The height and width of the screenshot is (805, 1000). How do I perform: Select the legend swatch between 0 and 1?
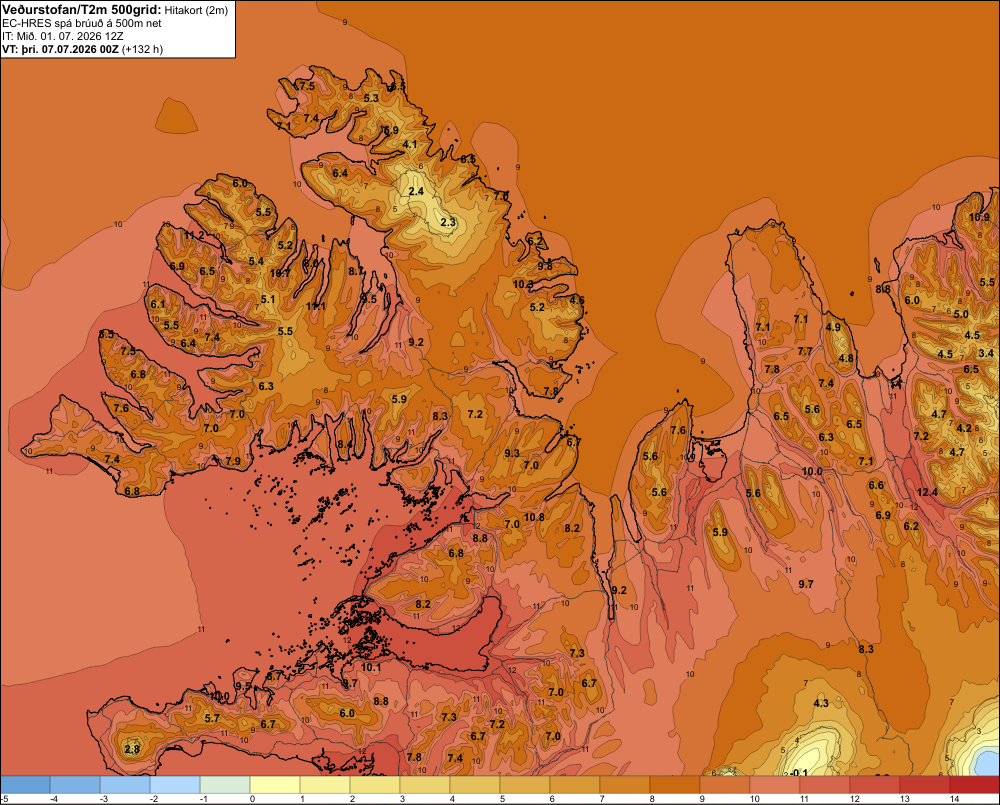[x=275, y=785]
